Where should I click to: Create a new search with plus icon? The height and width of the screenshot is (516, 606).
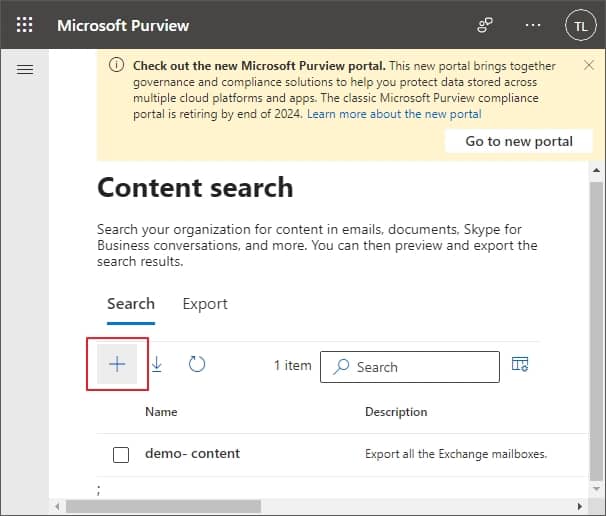(117, 364)
